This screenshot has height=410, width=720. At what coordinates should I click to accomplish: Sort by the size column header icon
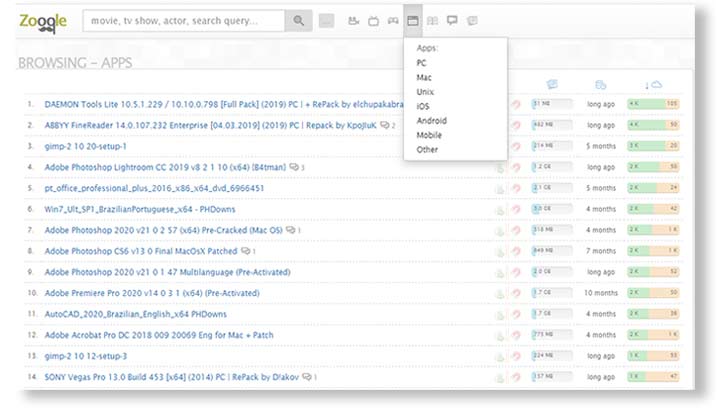[552, 84]
